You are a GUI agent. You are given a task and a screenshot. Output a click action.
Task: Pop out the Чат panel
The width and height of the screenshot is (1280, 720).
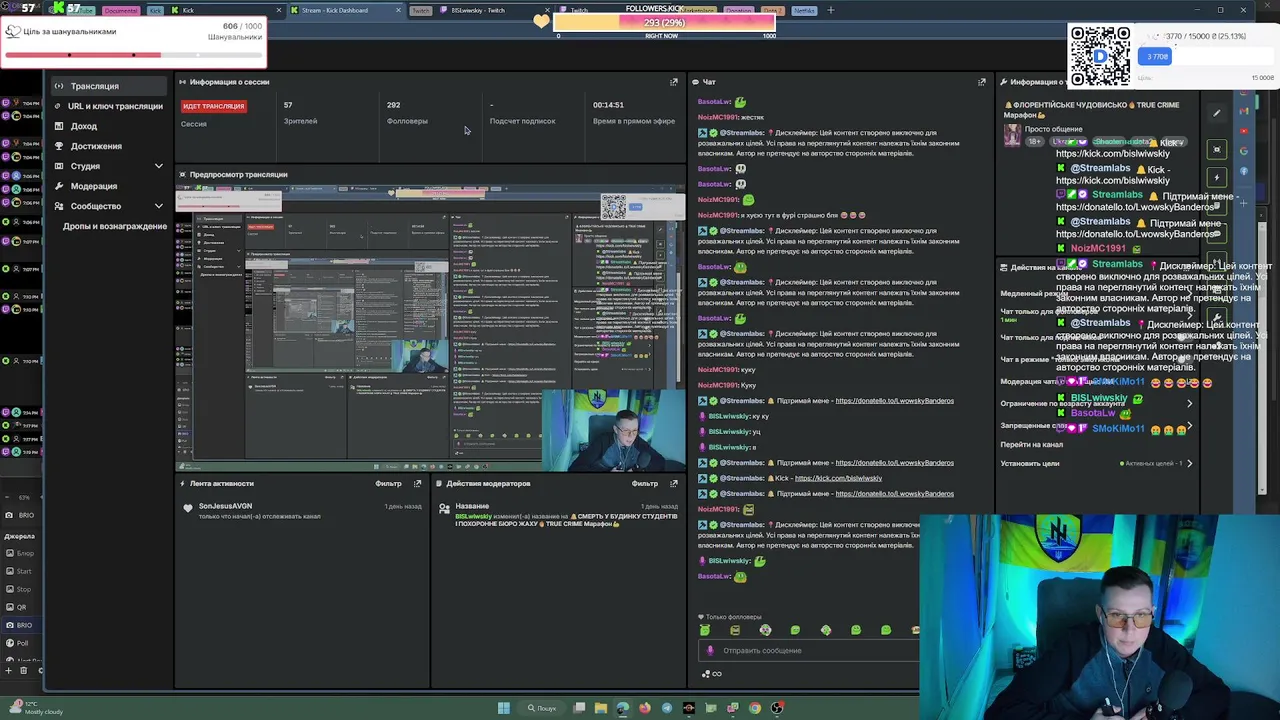pos(982,82)
